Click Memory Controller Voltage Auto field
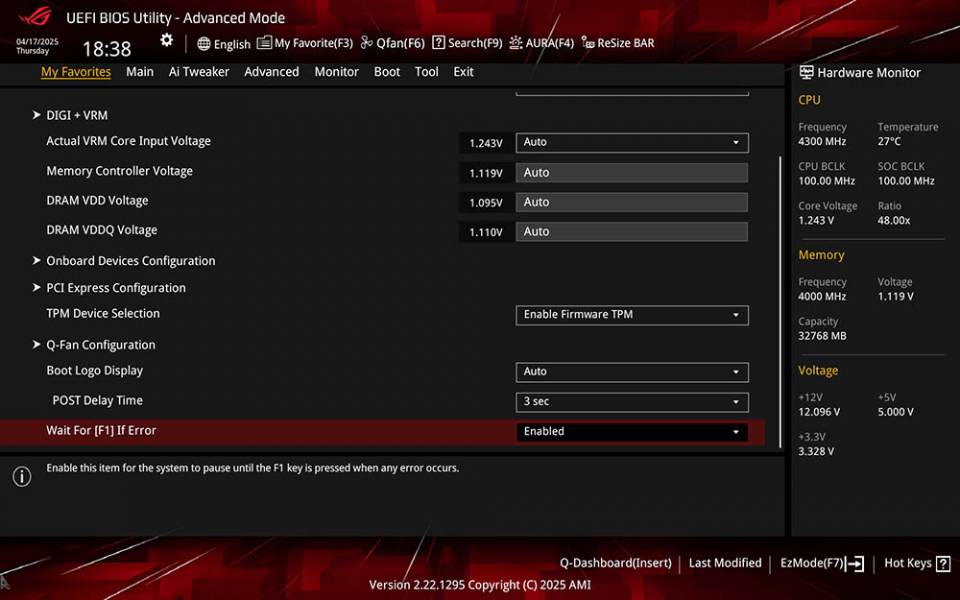 click(x=632, y=173)
